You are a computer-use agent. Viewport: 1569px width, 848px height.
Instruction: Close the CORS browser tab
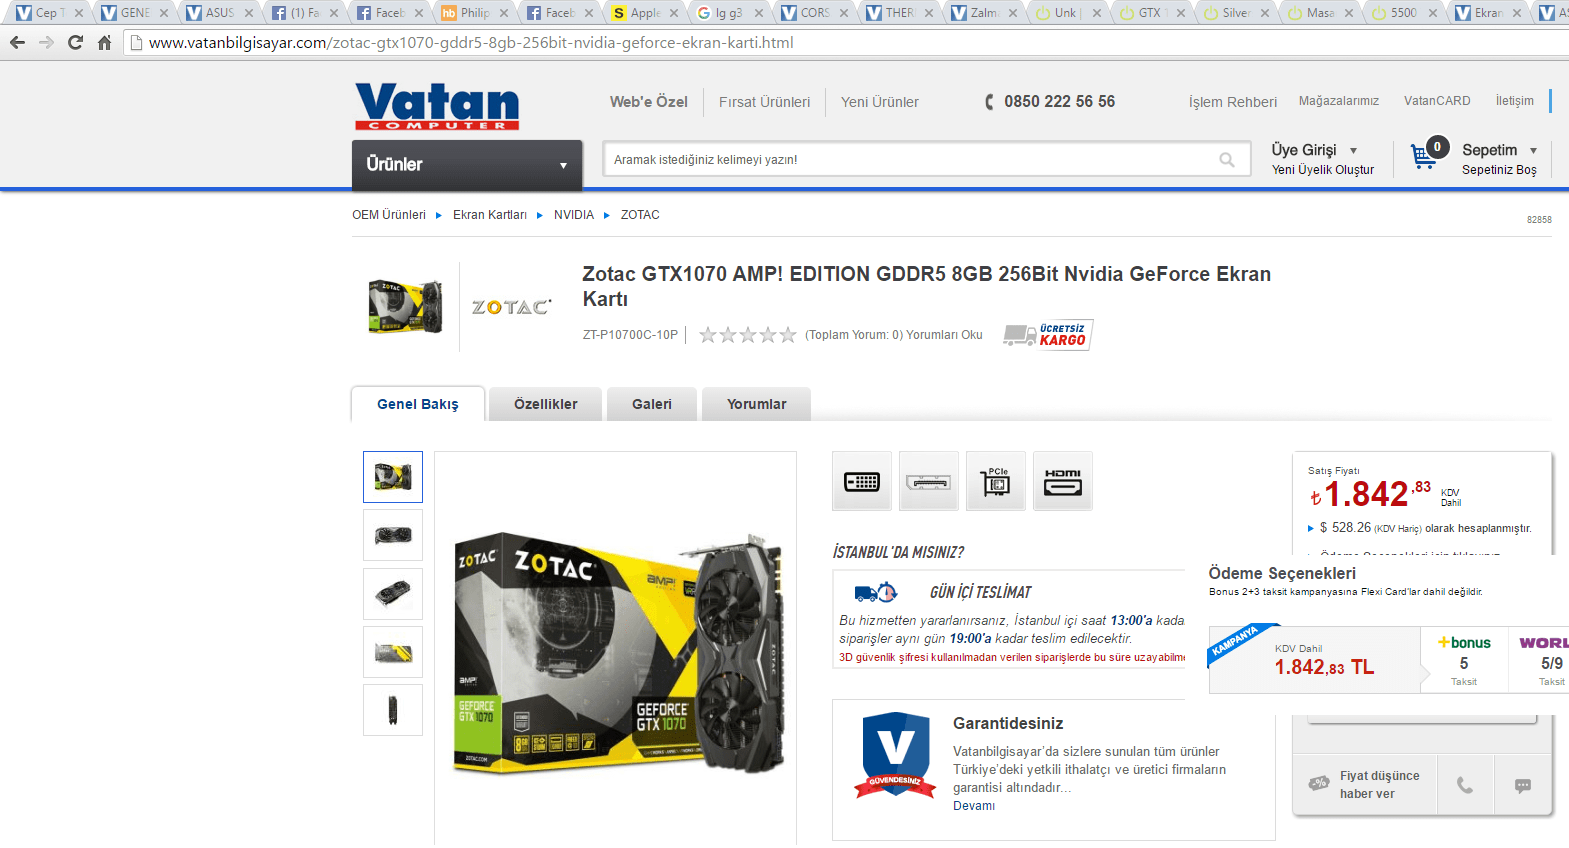(x=844, y=13)
